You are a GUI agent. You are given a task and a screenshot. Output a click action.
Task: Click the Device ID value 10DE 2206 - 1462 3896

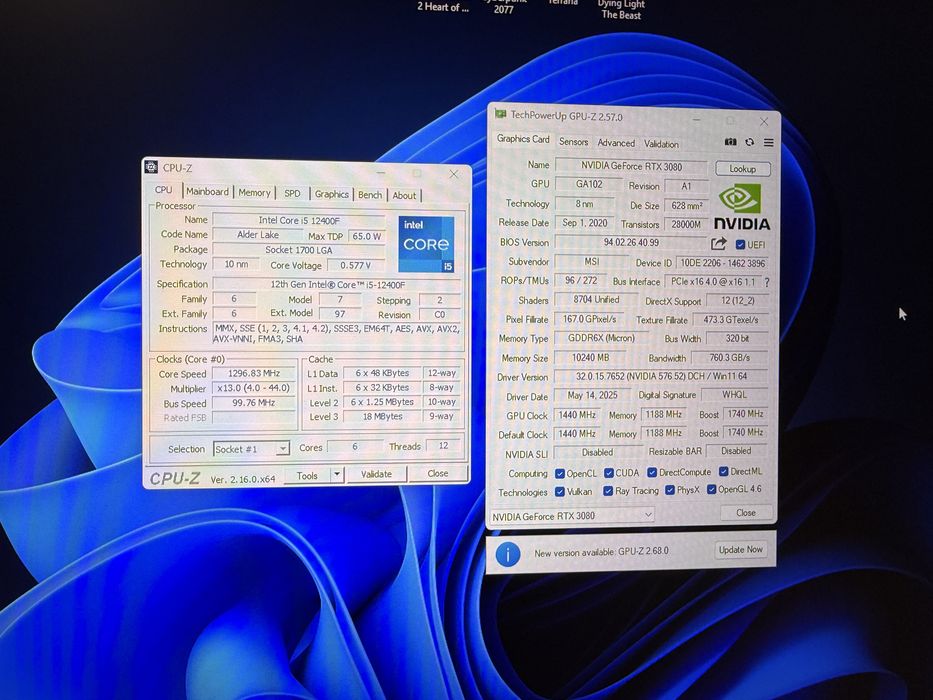(722, 263)
